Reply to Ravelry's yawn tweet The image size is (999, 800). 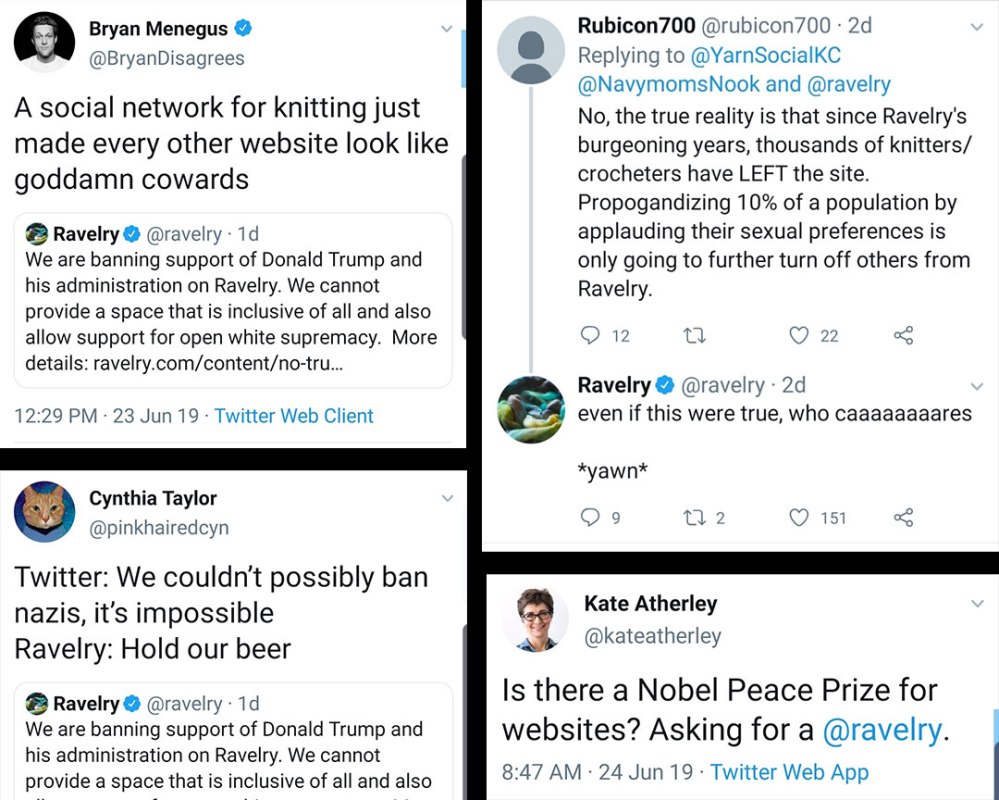[x=591, y=517]
